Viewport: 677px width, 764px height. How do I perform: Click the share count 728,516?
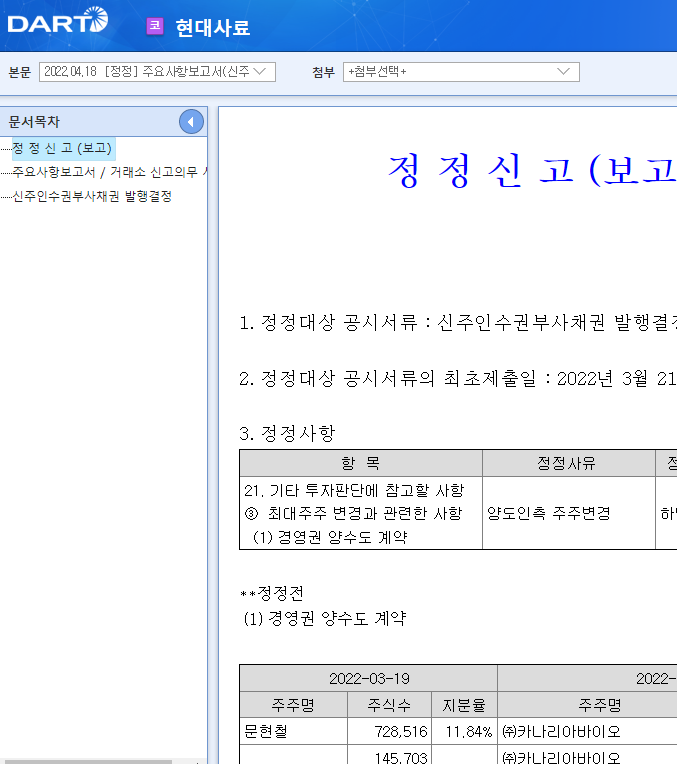point(401,731)
